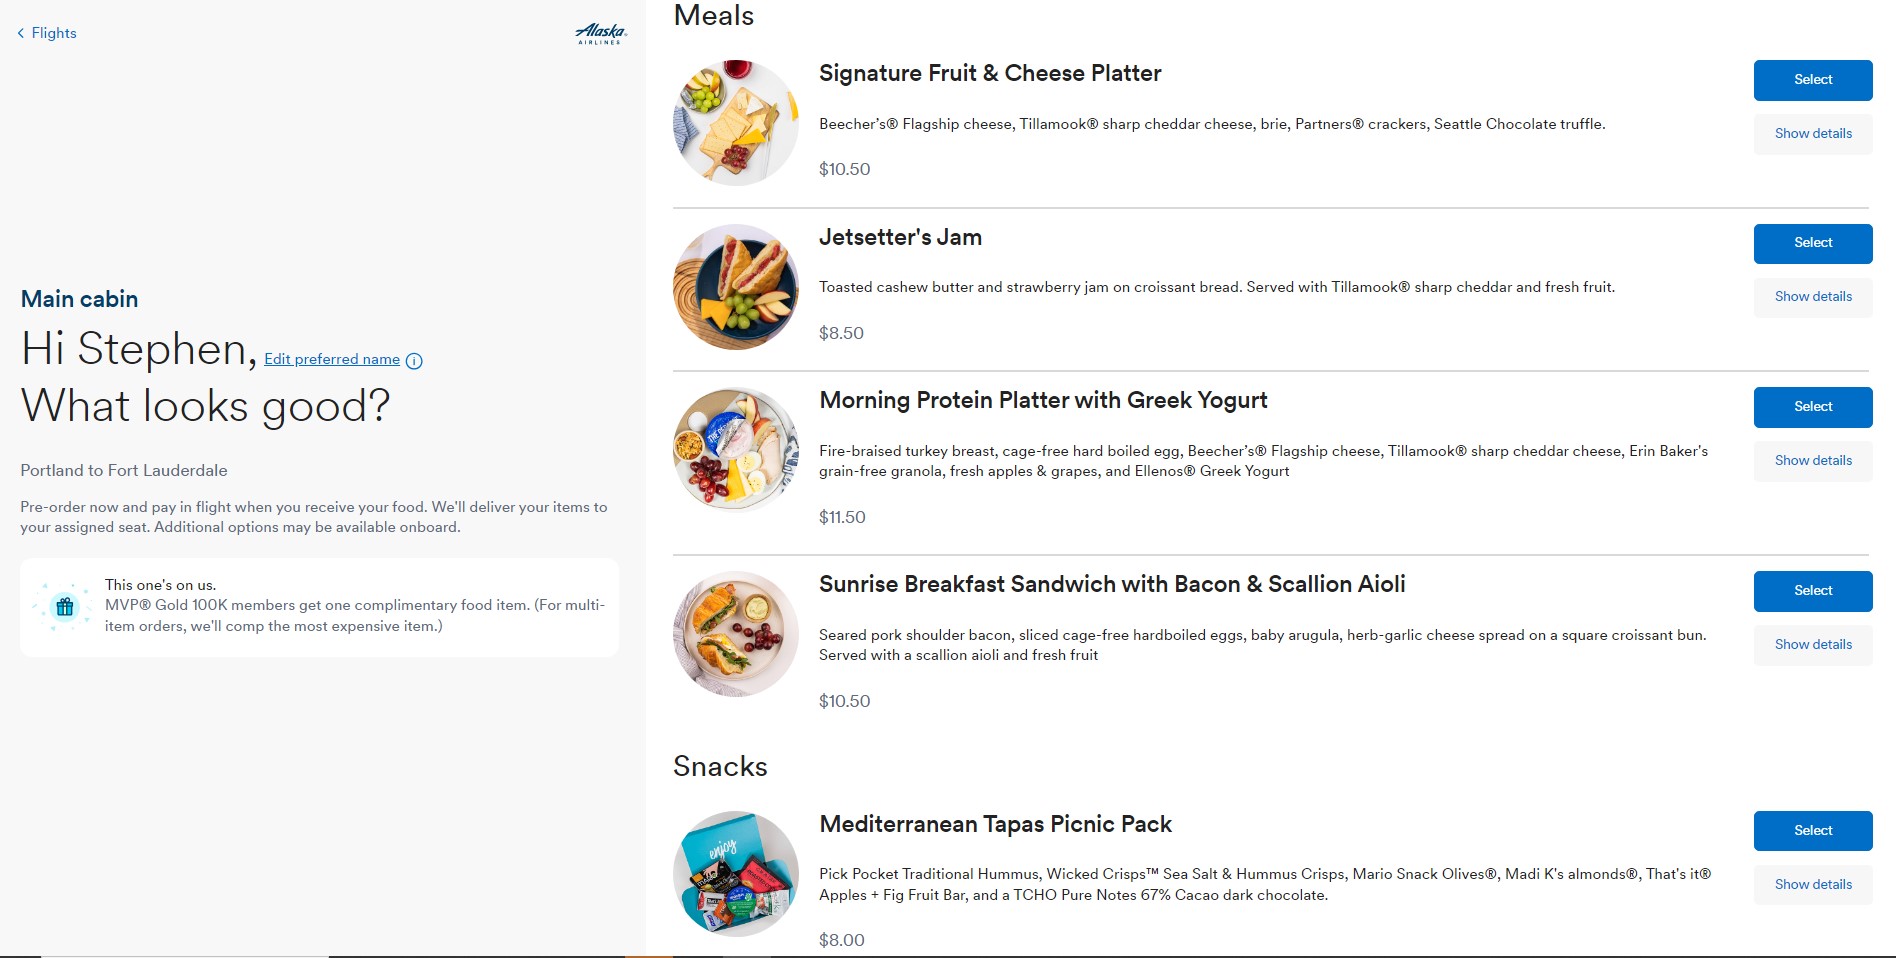Click the Alaska Airlines logo
The height and width of the screenshot is (958, 1896).
pyautogui.click(x=600, y=33)
